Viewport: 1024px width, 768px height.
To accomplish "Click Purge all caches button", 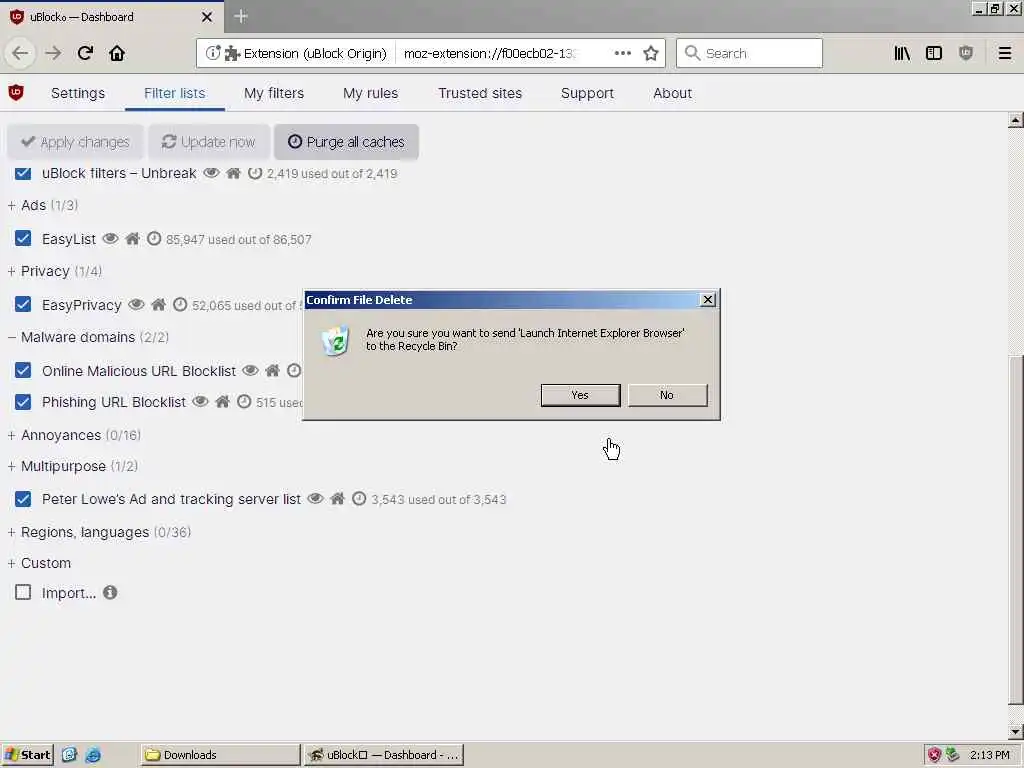I will [x=346, y=142].
